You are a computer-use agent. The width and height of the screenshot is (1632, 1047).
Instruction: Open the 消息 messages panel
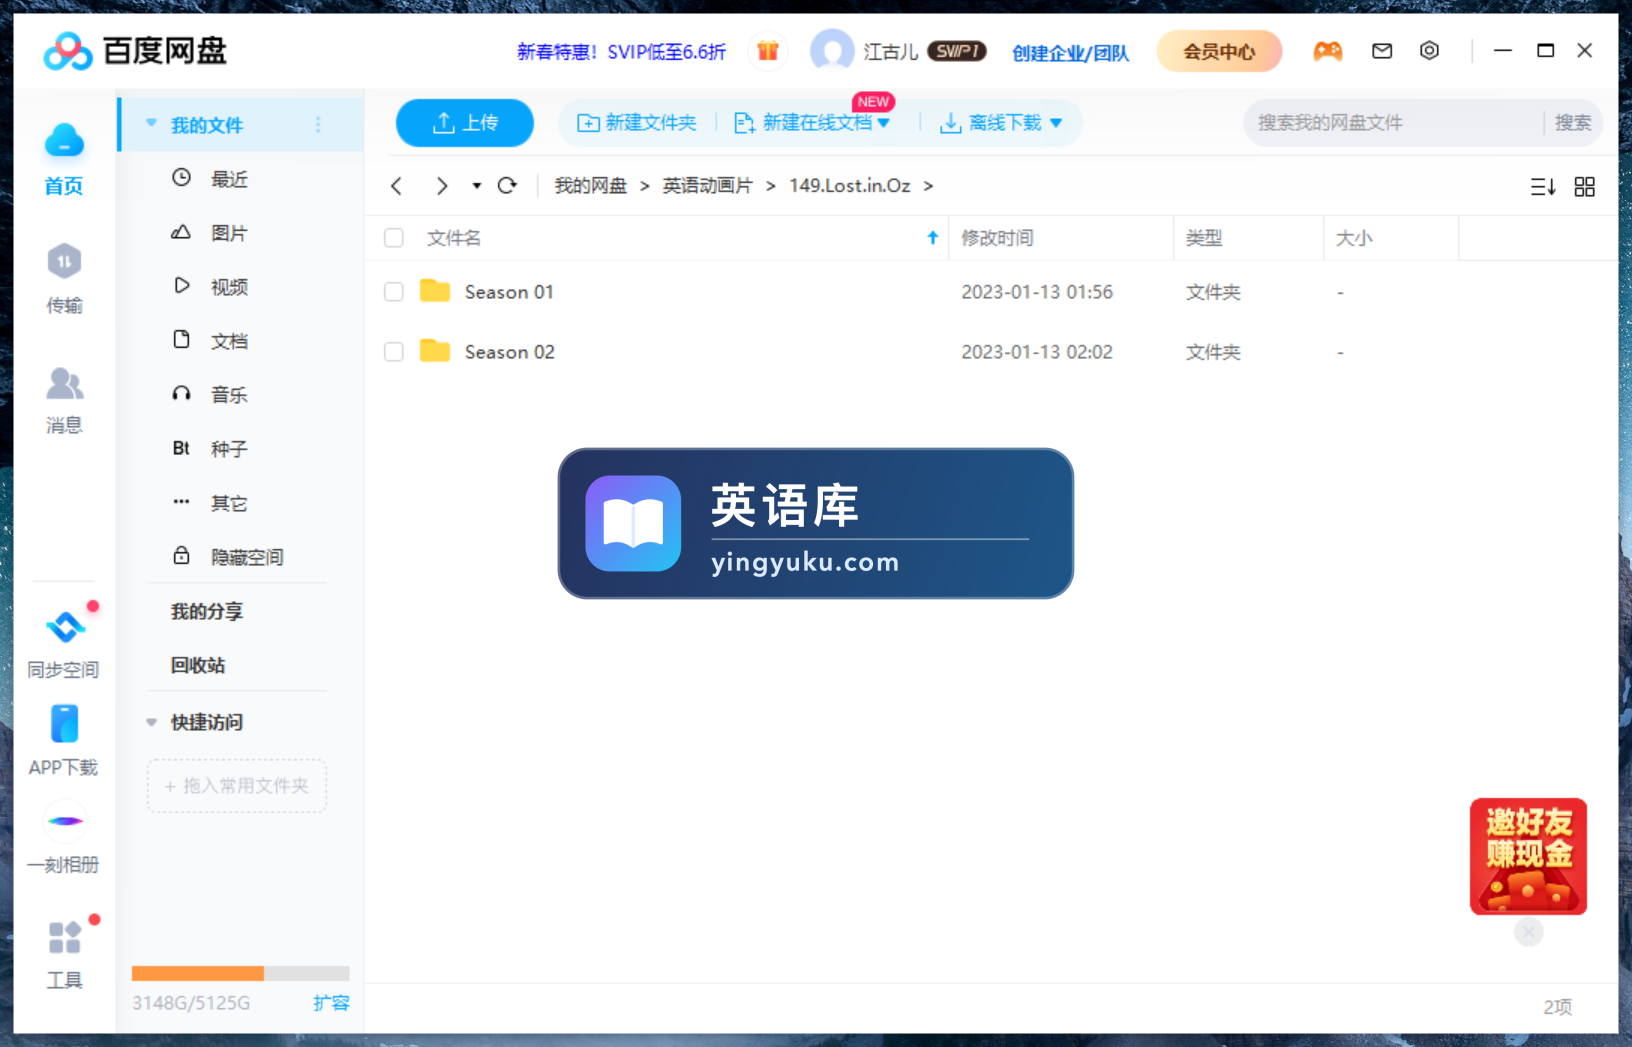64,400
